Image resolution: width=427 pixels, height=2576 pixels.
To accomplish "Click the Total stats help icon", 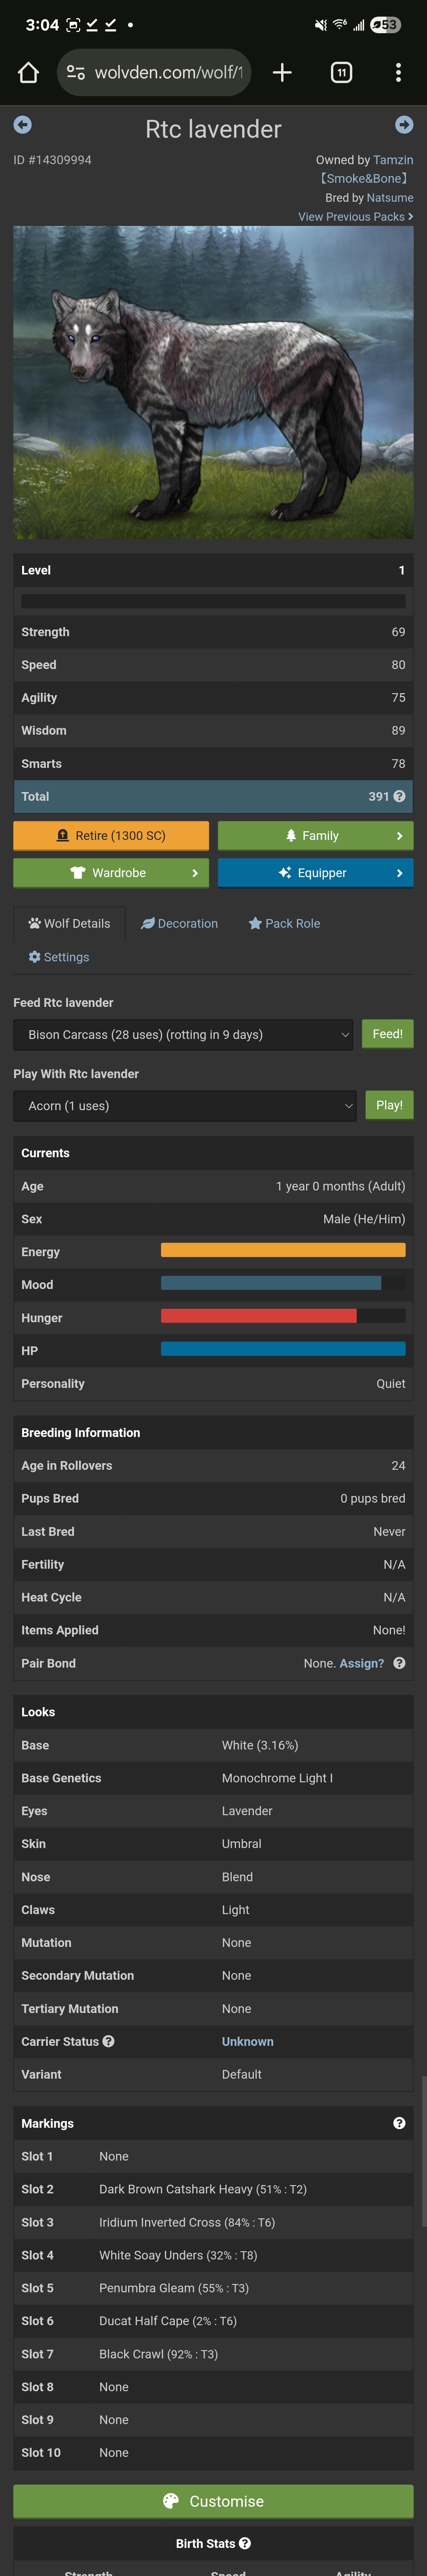I will point(399,796).
